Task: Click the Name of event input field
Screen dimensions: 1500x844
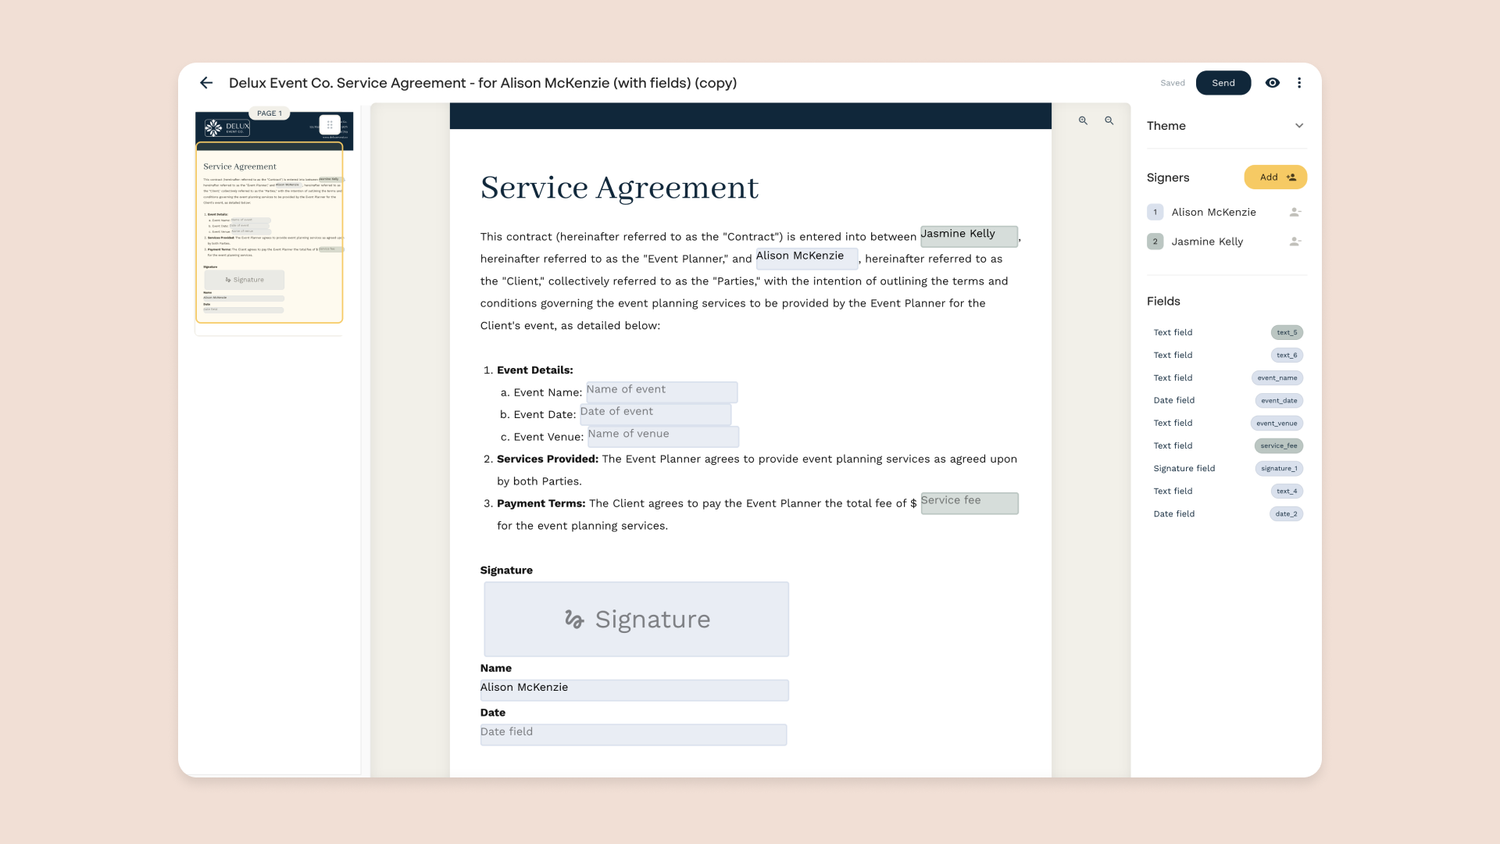Action: [x=661, y=391]
